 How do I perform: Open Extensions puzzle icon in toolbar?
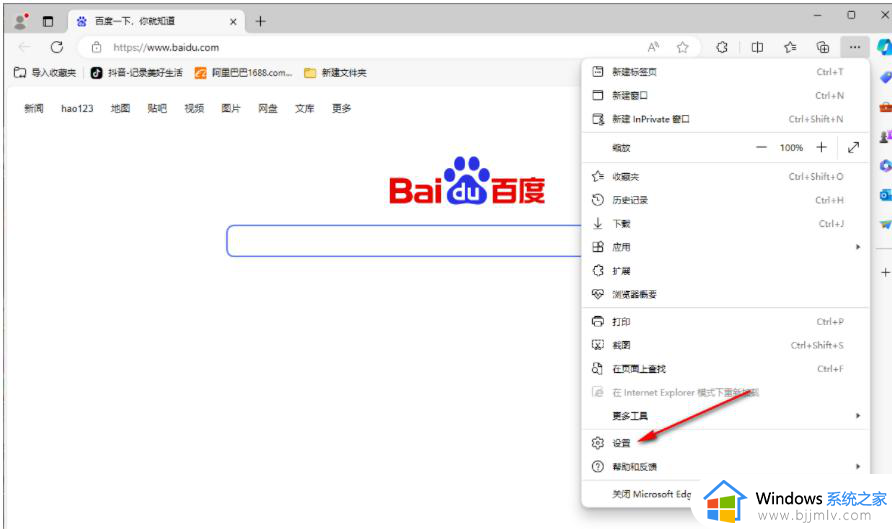[722, 47]
